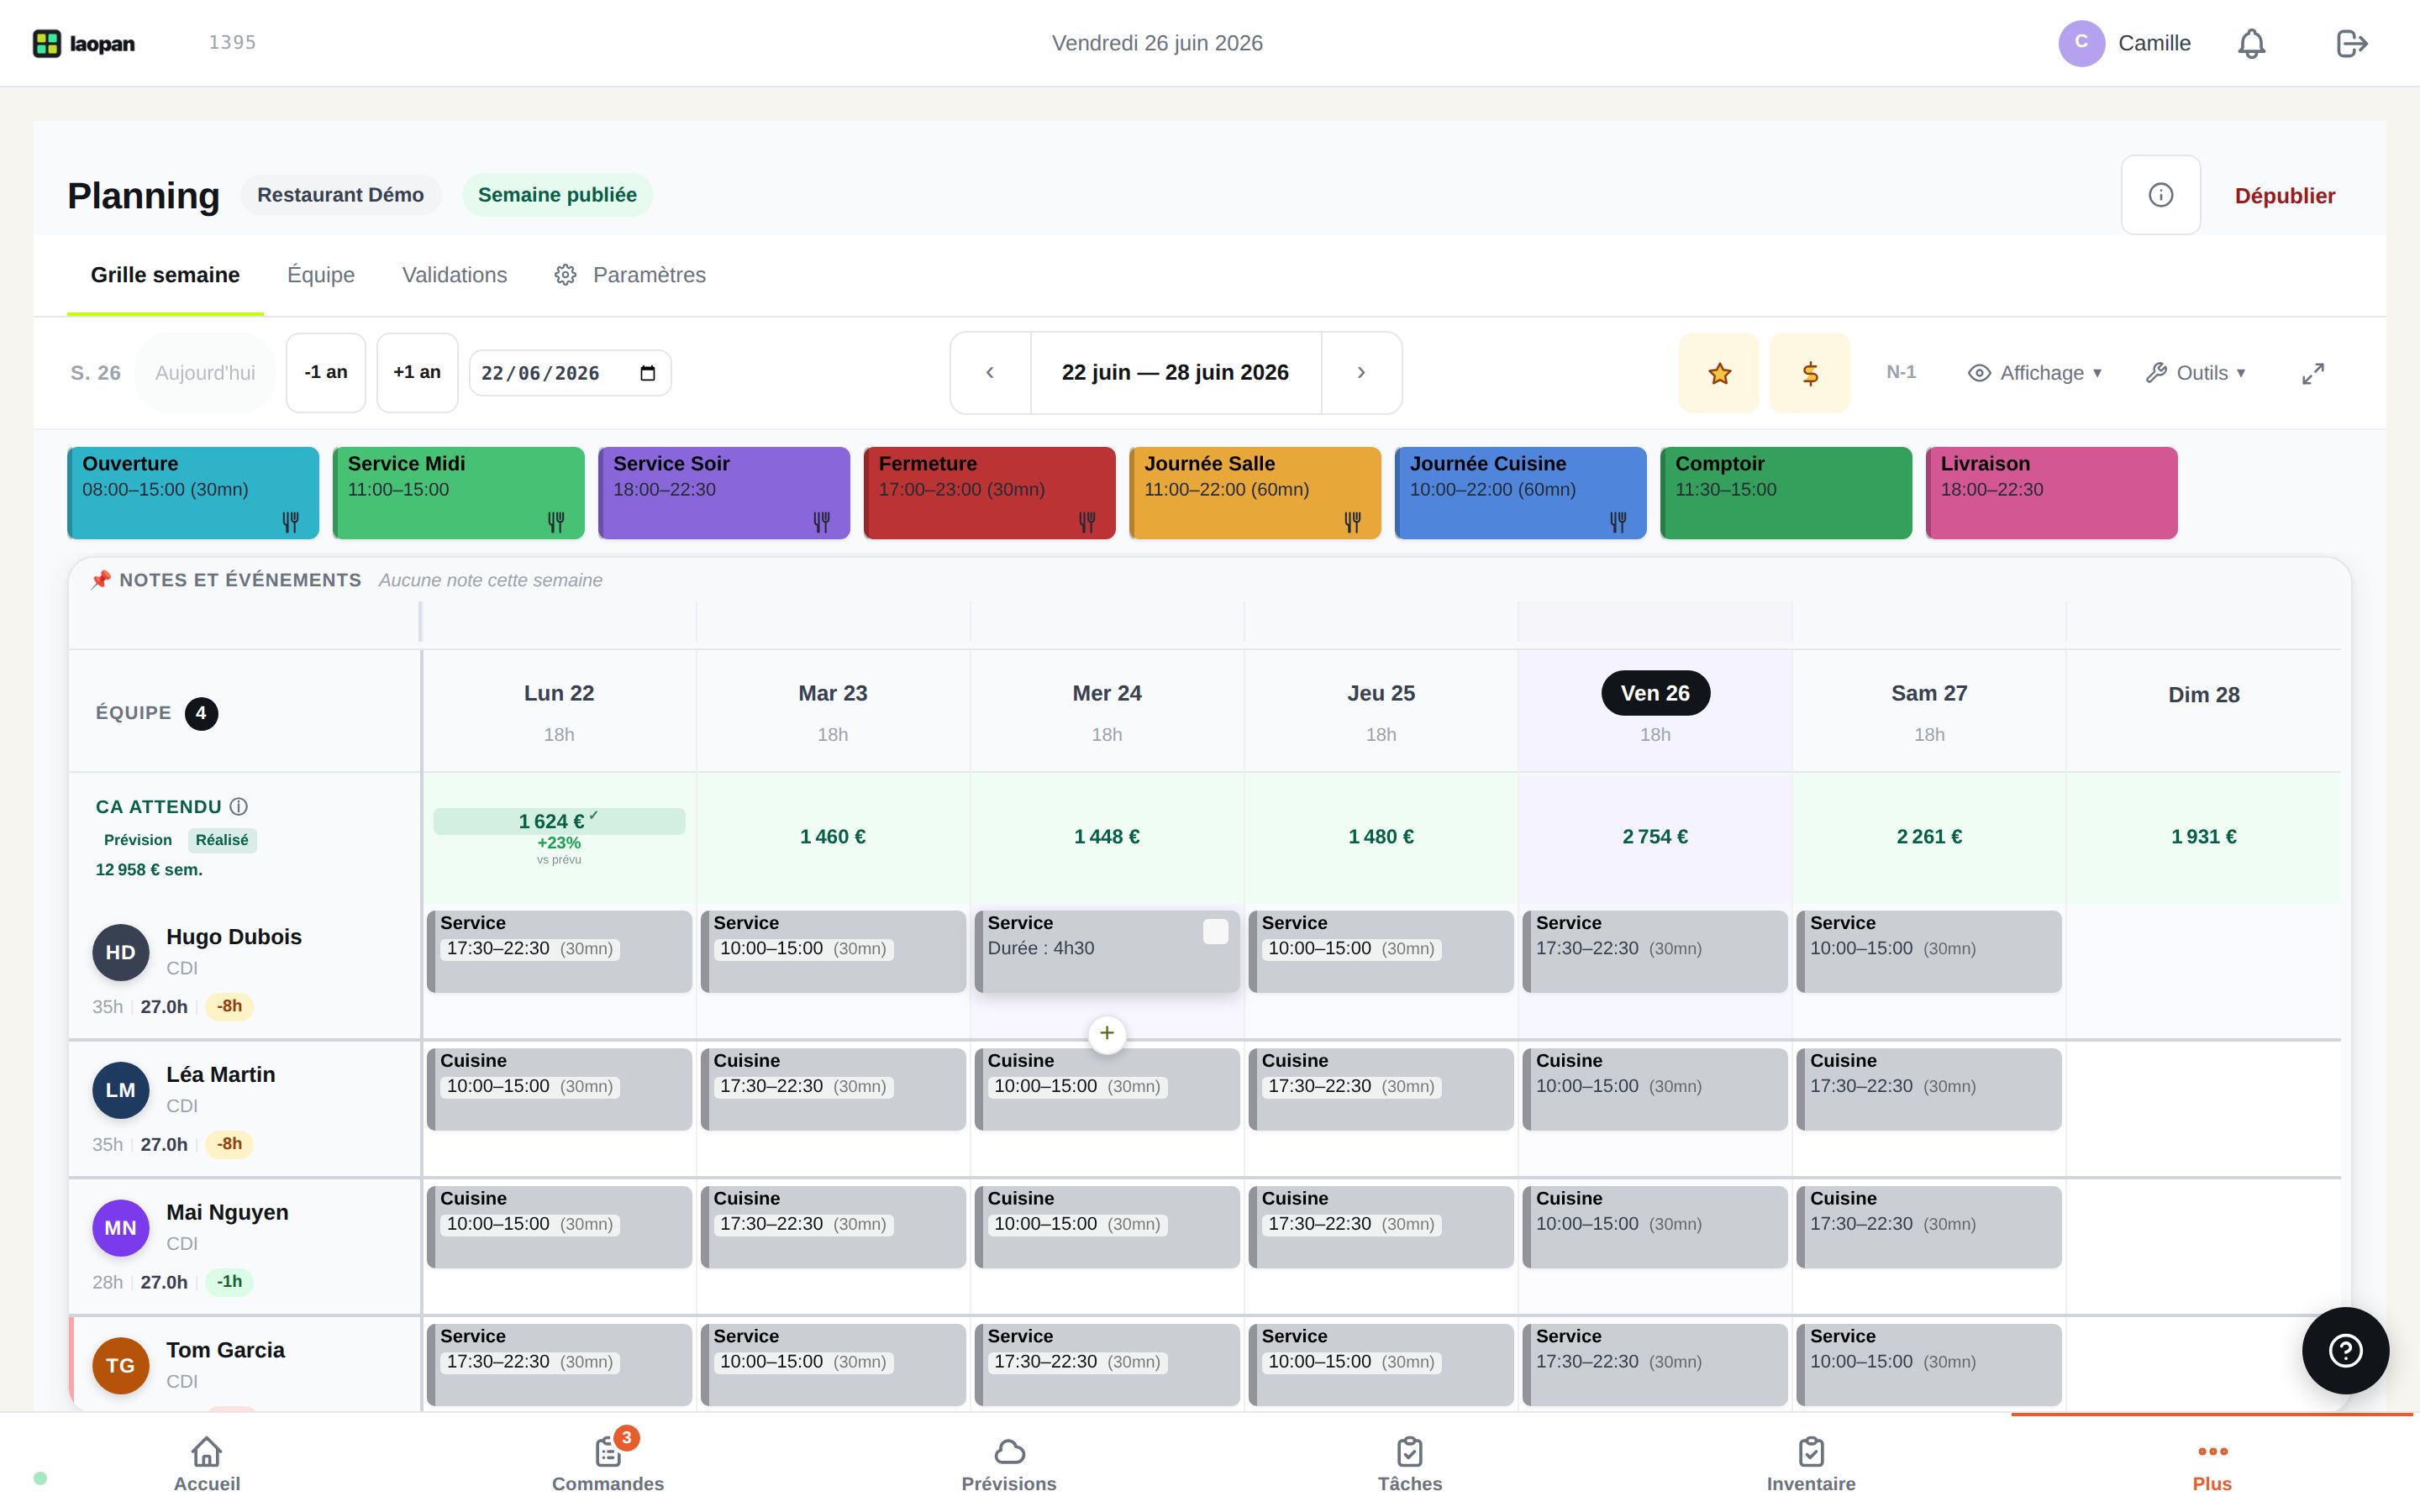2420x1512 pixels.
Task: Click Mai Nguyen MN avatar
Action: [121, 1228]
